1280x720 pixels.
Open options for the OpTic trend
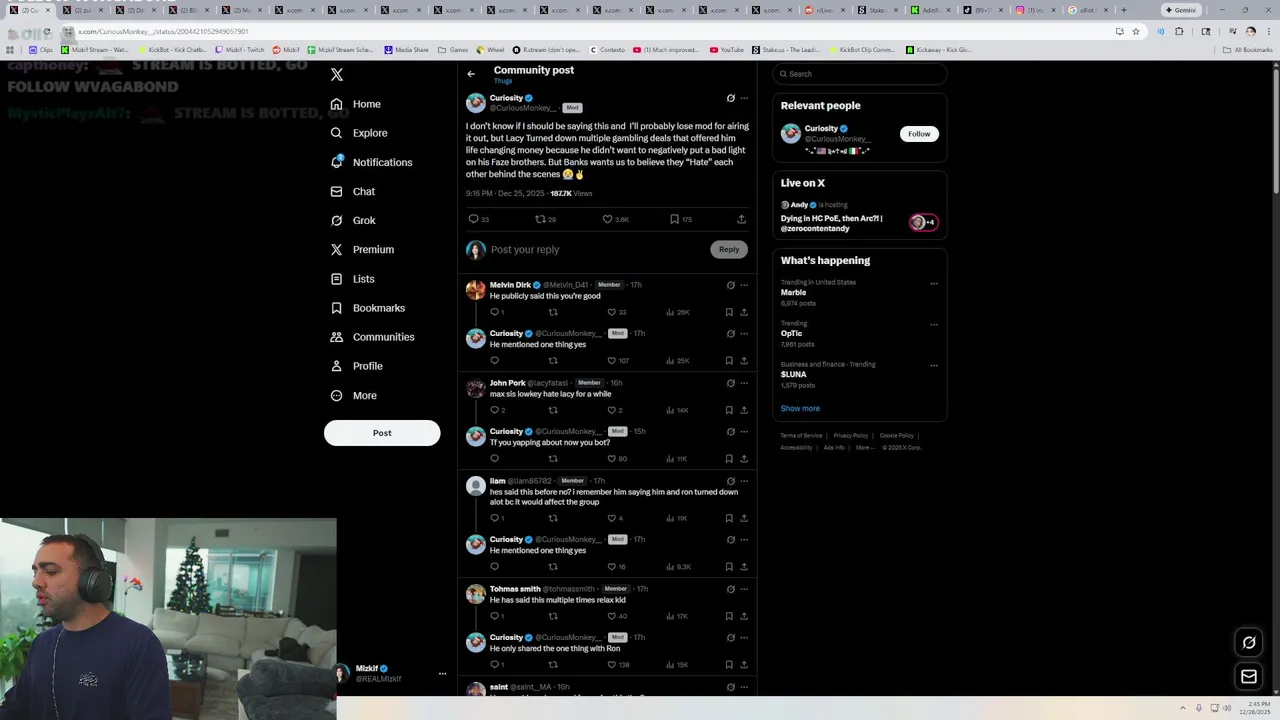[x=934, y=324]
